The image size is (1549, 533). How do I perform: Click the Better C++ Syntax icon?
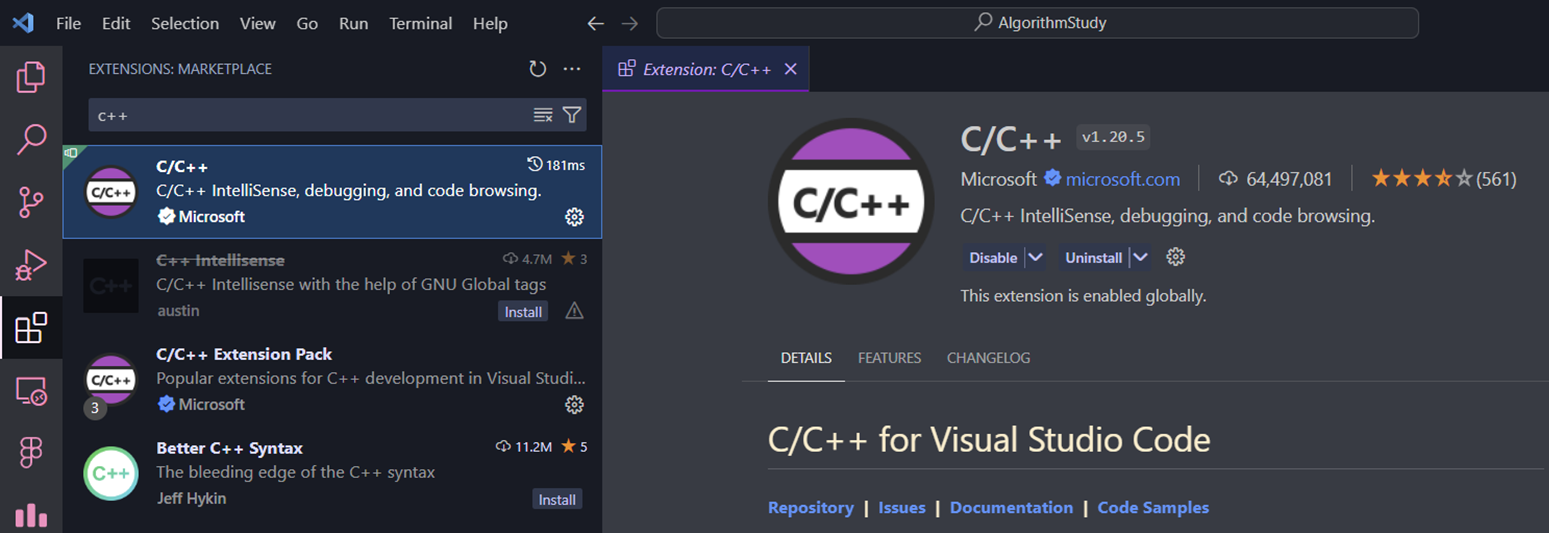111,474
